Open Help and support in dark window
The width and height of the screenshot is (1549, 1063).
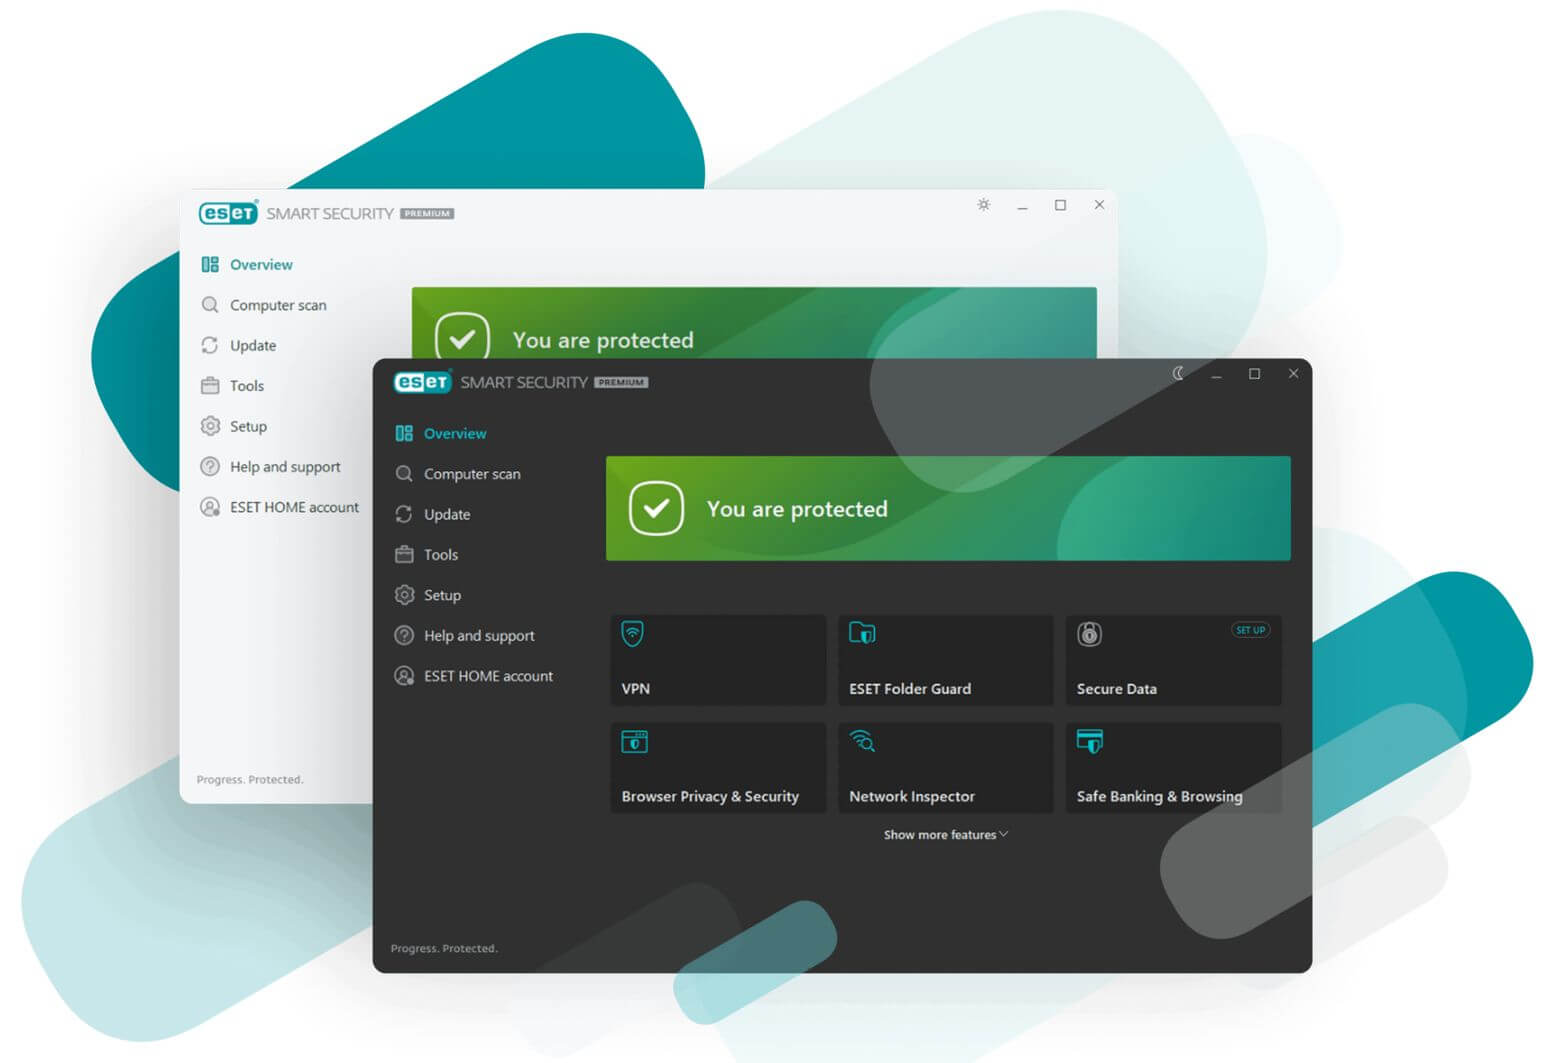478,636
